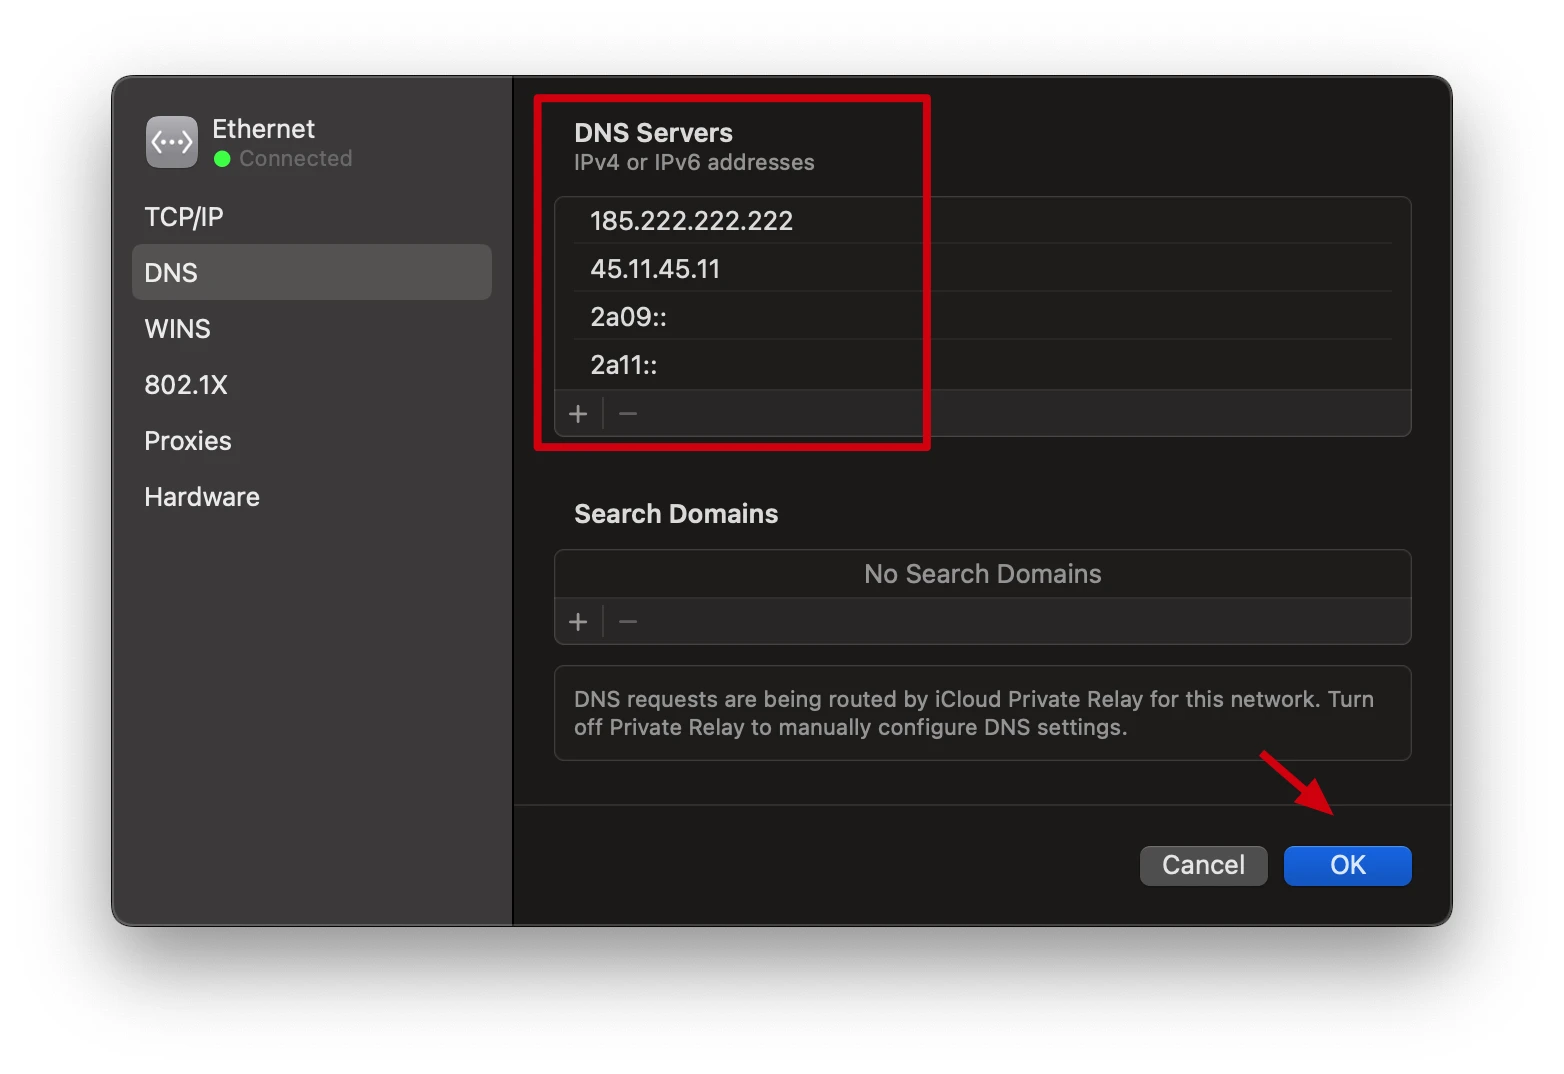Highlight the 2a09:: IPv6 server row
The image size is (1564, 1074).
pos(628,317)
